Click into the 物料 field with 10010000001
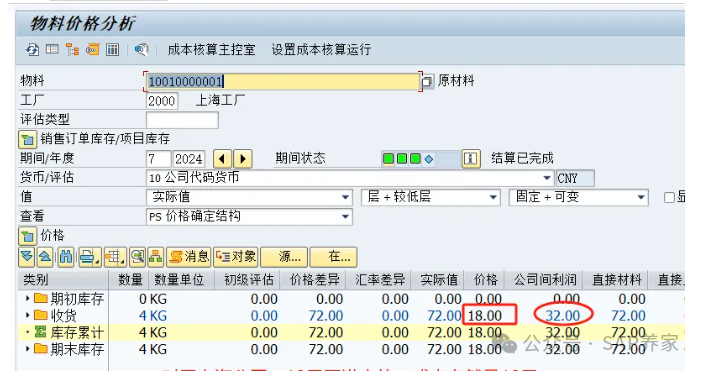The height and width of the screenshot is (371, 701). pyautogui.click(x=283, y=82)
